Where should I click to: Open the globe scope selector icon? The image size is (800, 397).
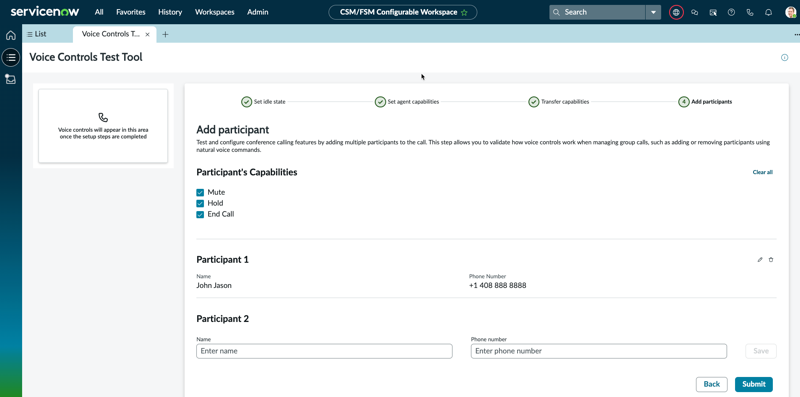(676, 12)
